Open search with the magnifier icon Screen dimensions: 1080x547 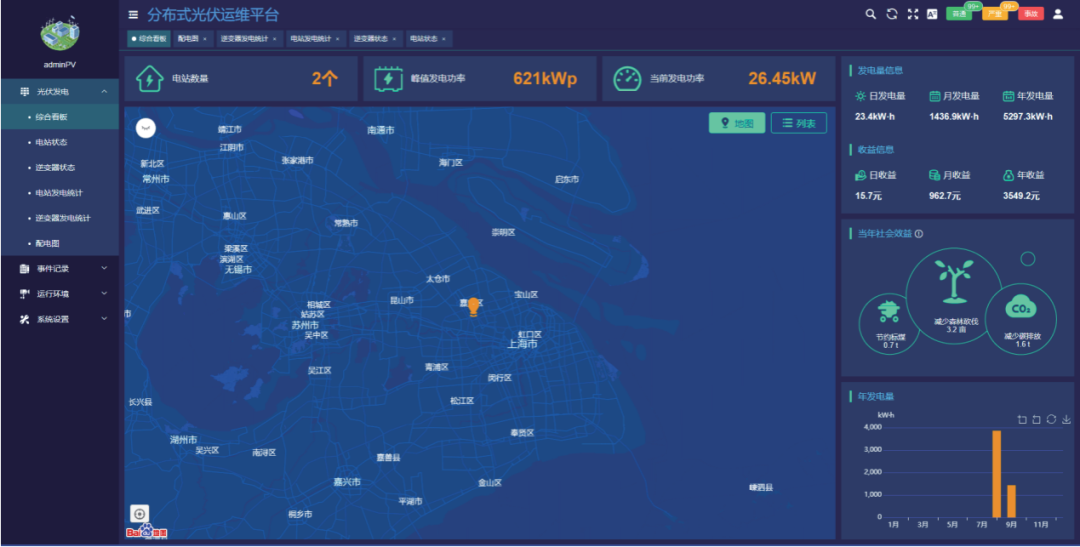(871, 14)
